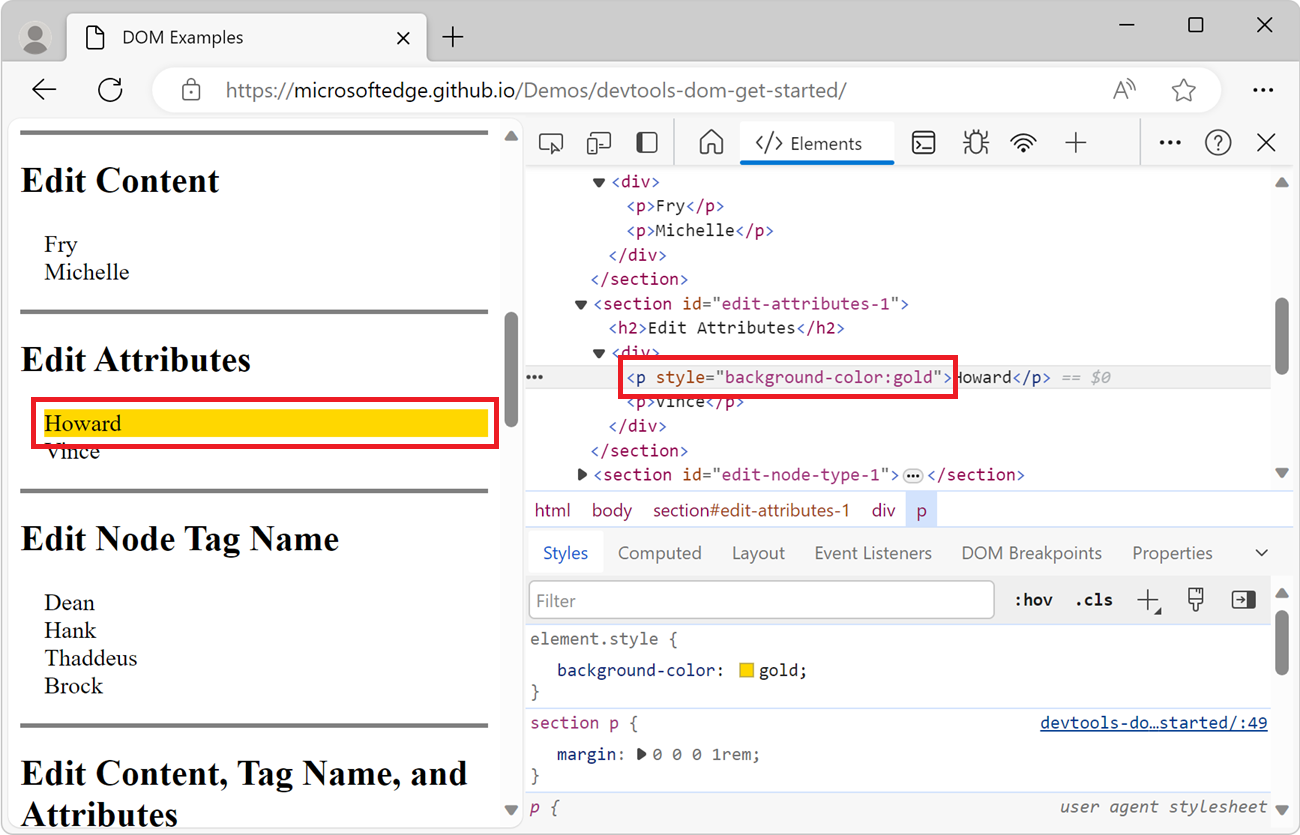Open the devtools-do…started/:49 stylesheet link
Image resolution: width=1300 pixels, height=835 pixels.
click(x=1152, y=722)
